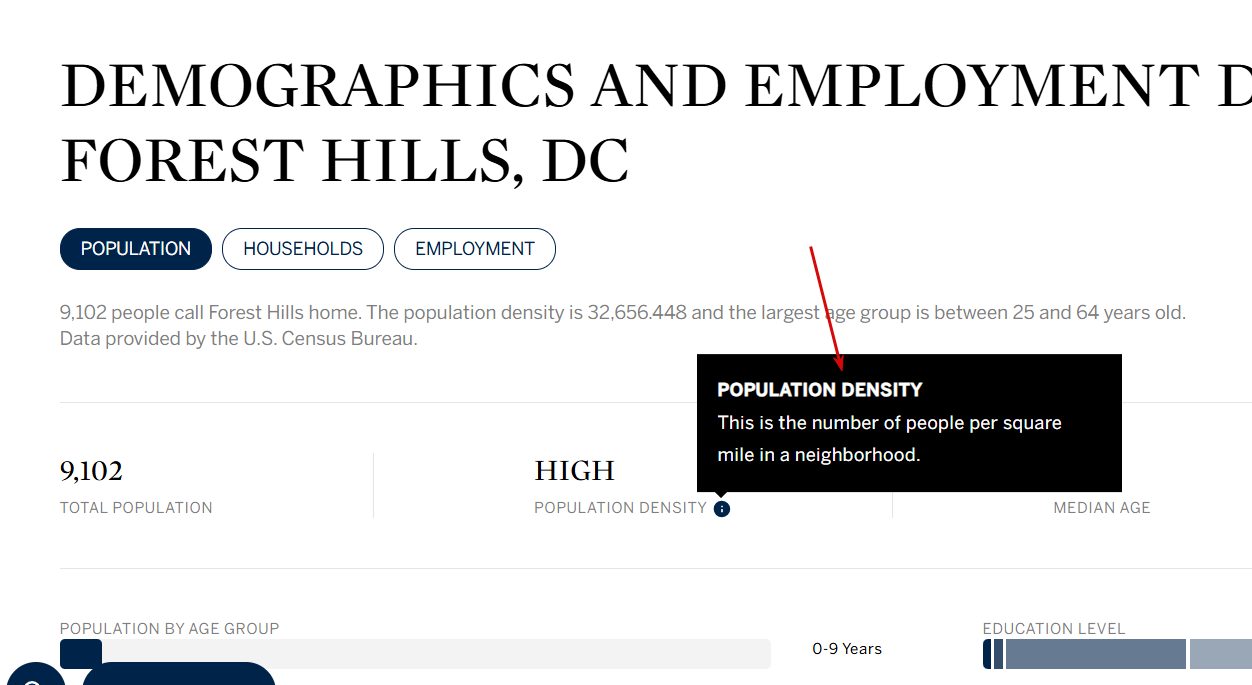The height and width of the screenshot is (685, 1252).
Task: Open the round floating button at bottom-left
Action: 33,677
